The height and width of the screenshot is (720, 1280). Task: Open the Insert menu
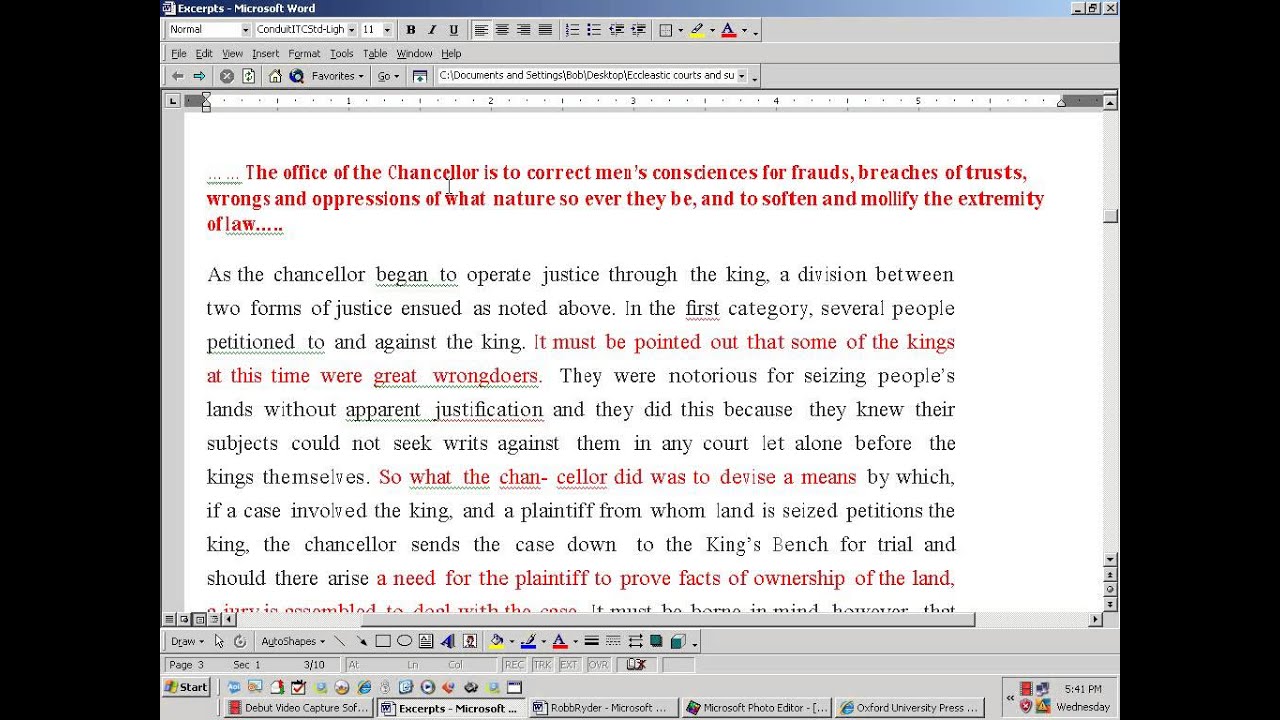point(265,53)
